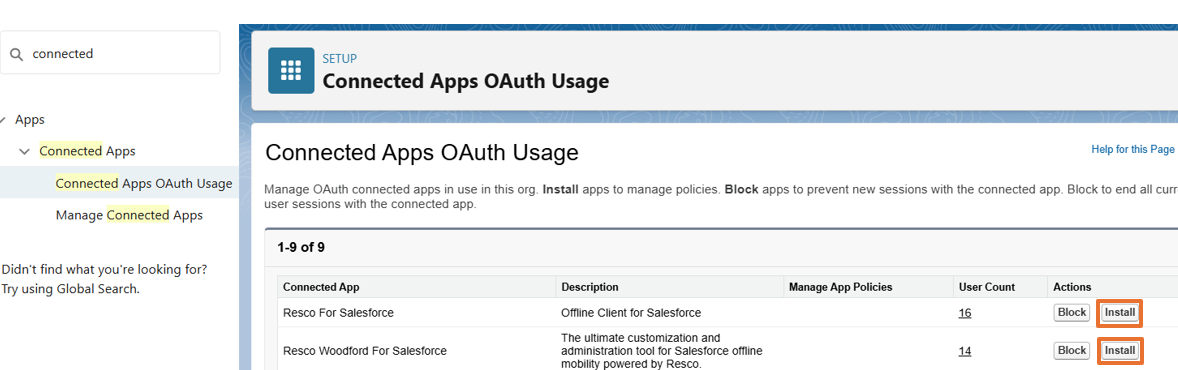Click the User Count column header
Screen dimensions: 1178x370
click(986, 287)
